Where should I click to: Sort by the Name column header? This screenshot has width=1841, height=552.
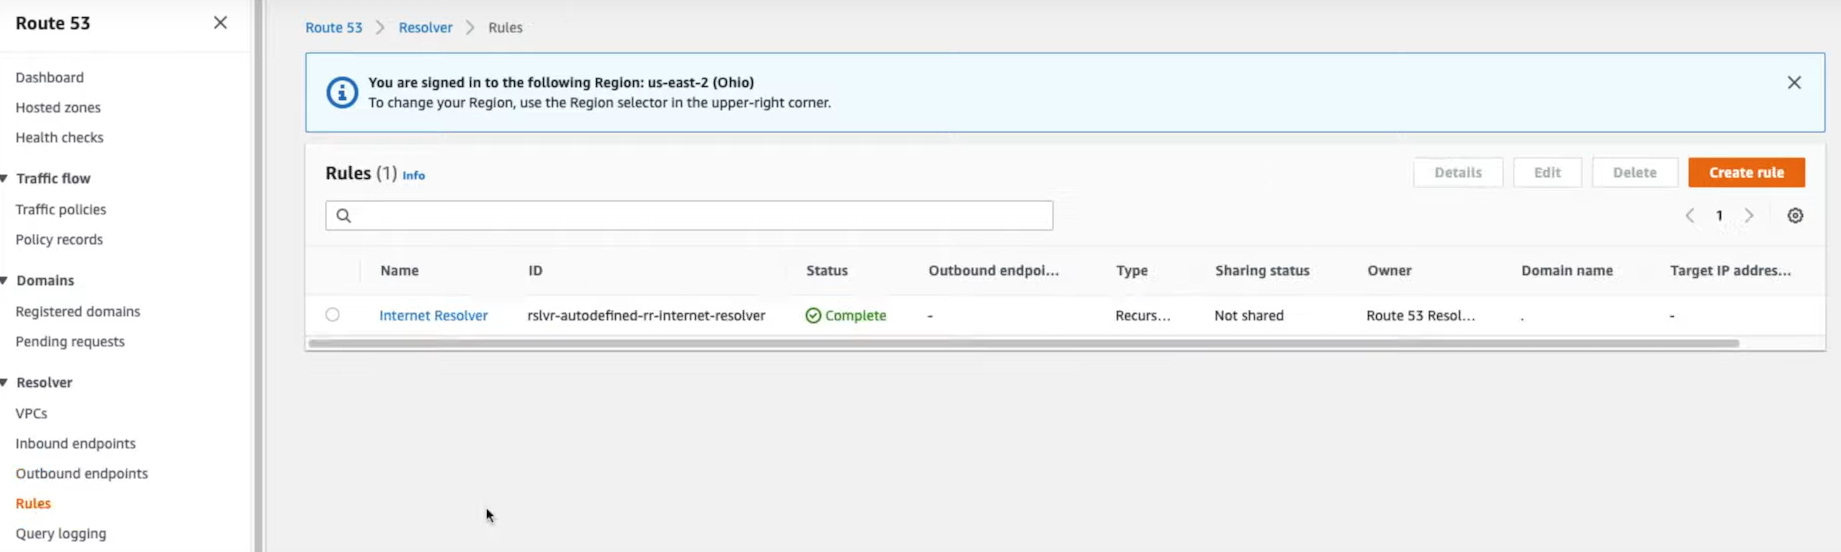tap(399, 270)
